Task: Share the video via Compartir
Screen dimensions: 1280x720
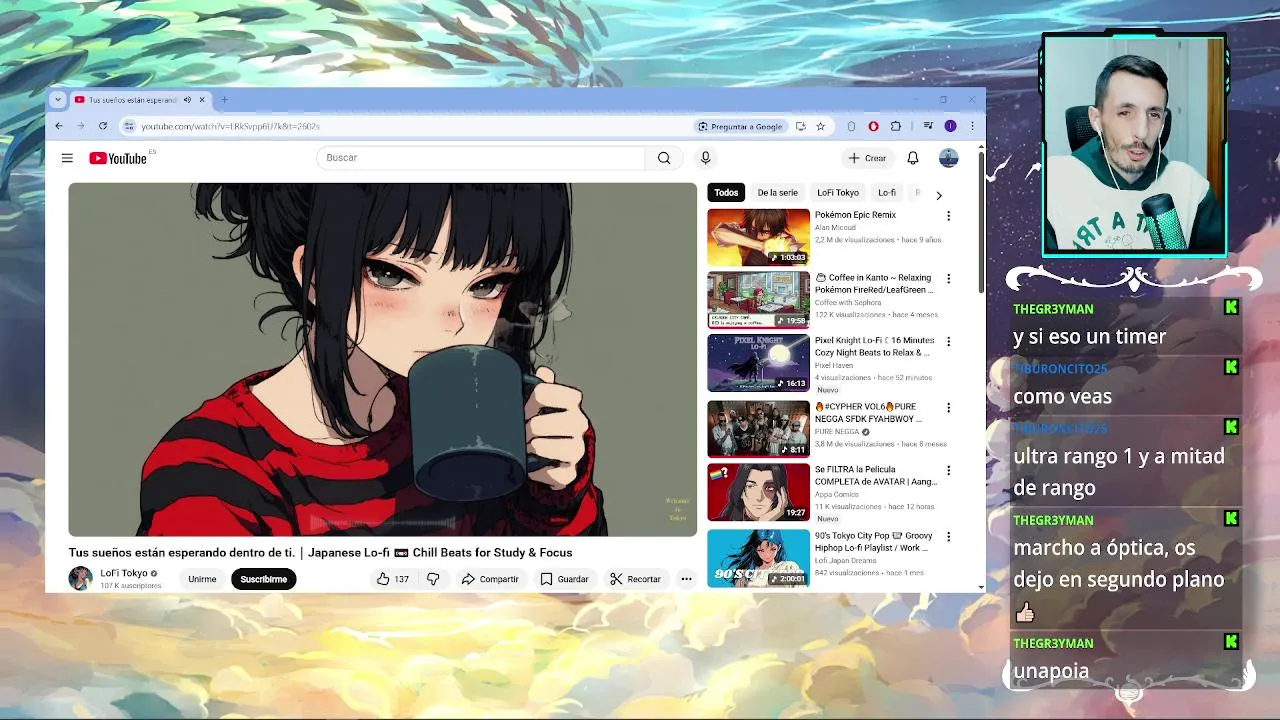Action: coord(490,579)
